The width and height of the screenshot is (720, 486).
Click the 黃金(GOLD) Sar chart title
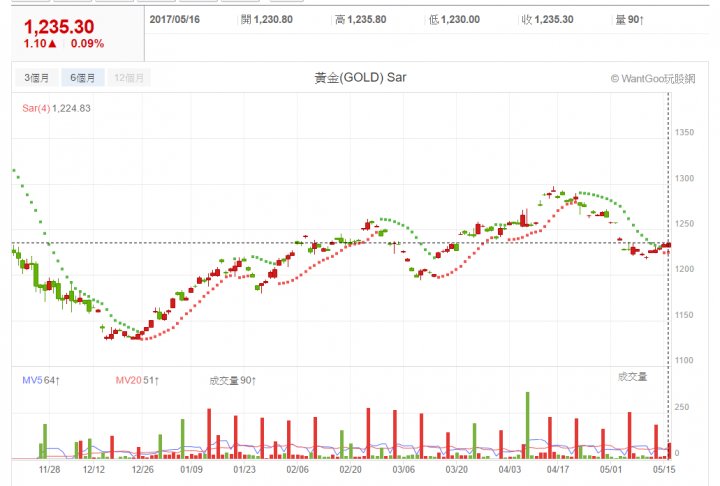point(360,77)
